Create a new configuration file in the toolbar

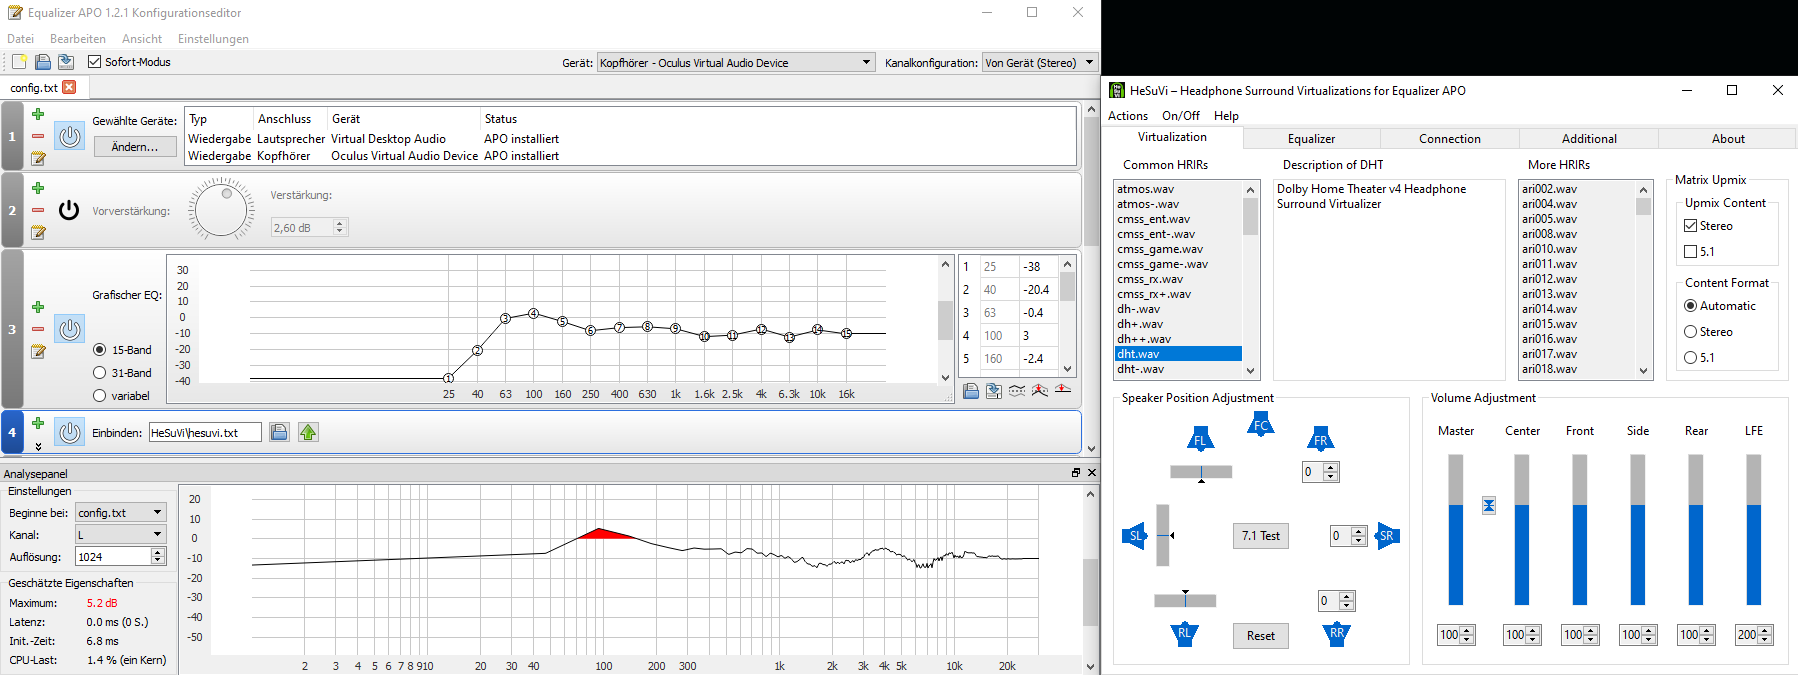pos(19,62)
